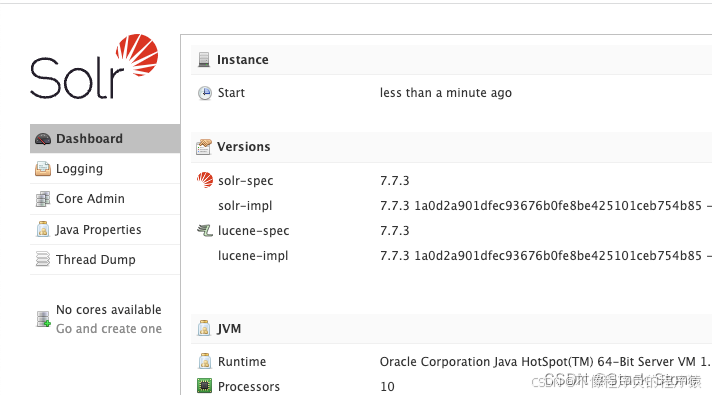This screenshot has height=395, width=712.
Task: Click the No cores available link
Action: pos(109,310)
